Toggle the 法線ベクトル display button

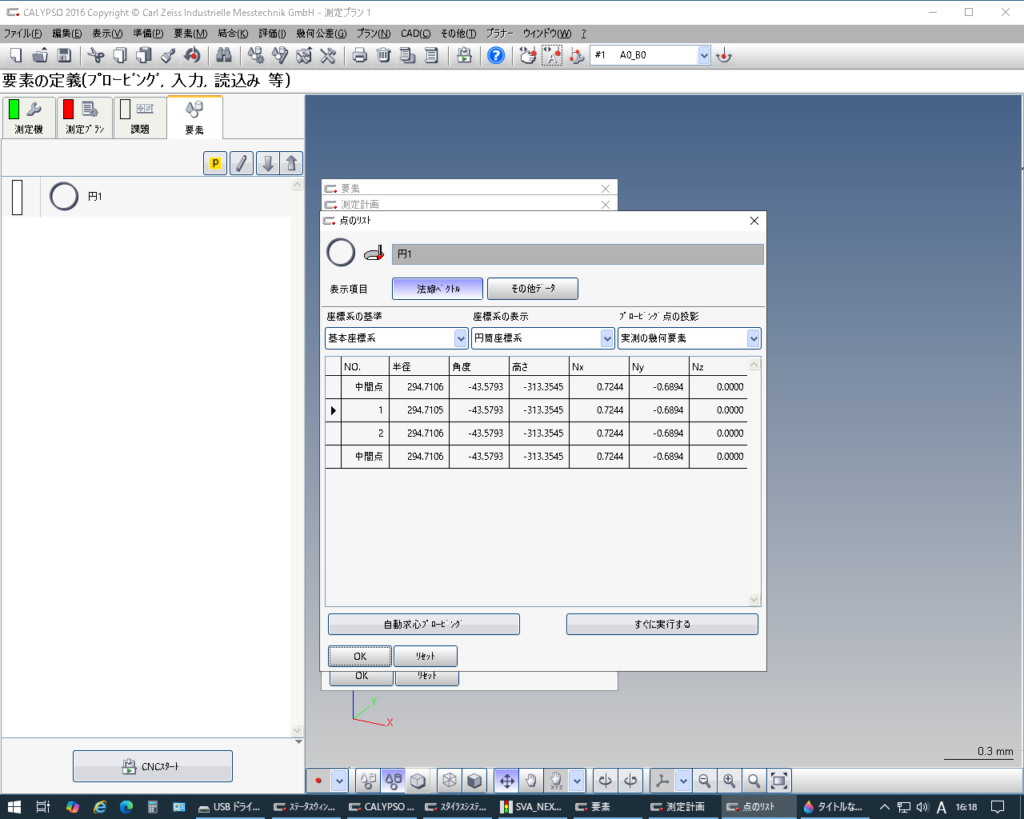[x=437, y=289]
